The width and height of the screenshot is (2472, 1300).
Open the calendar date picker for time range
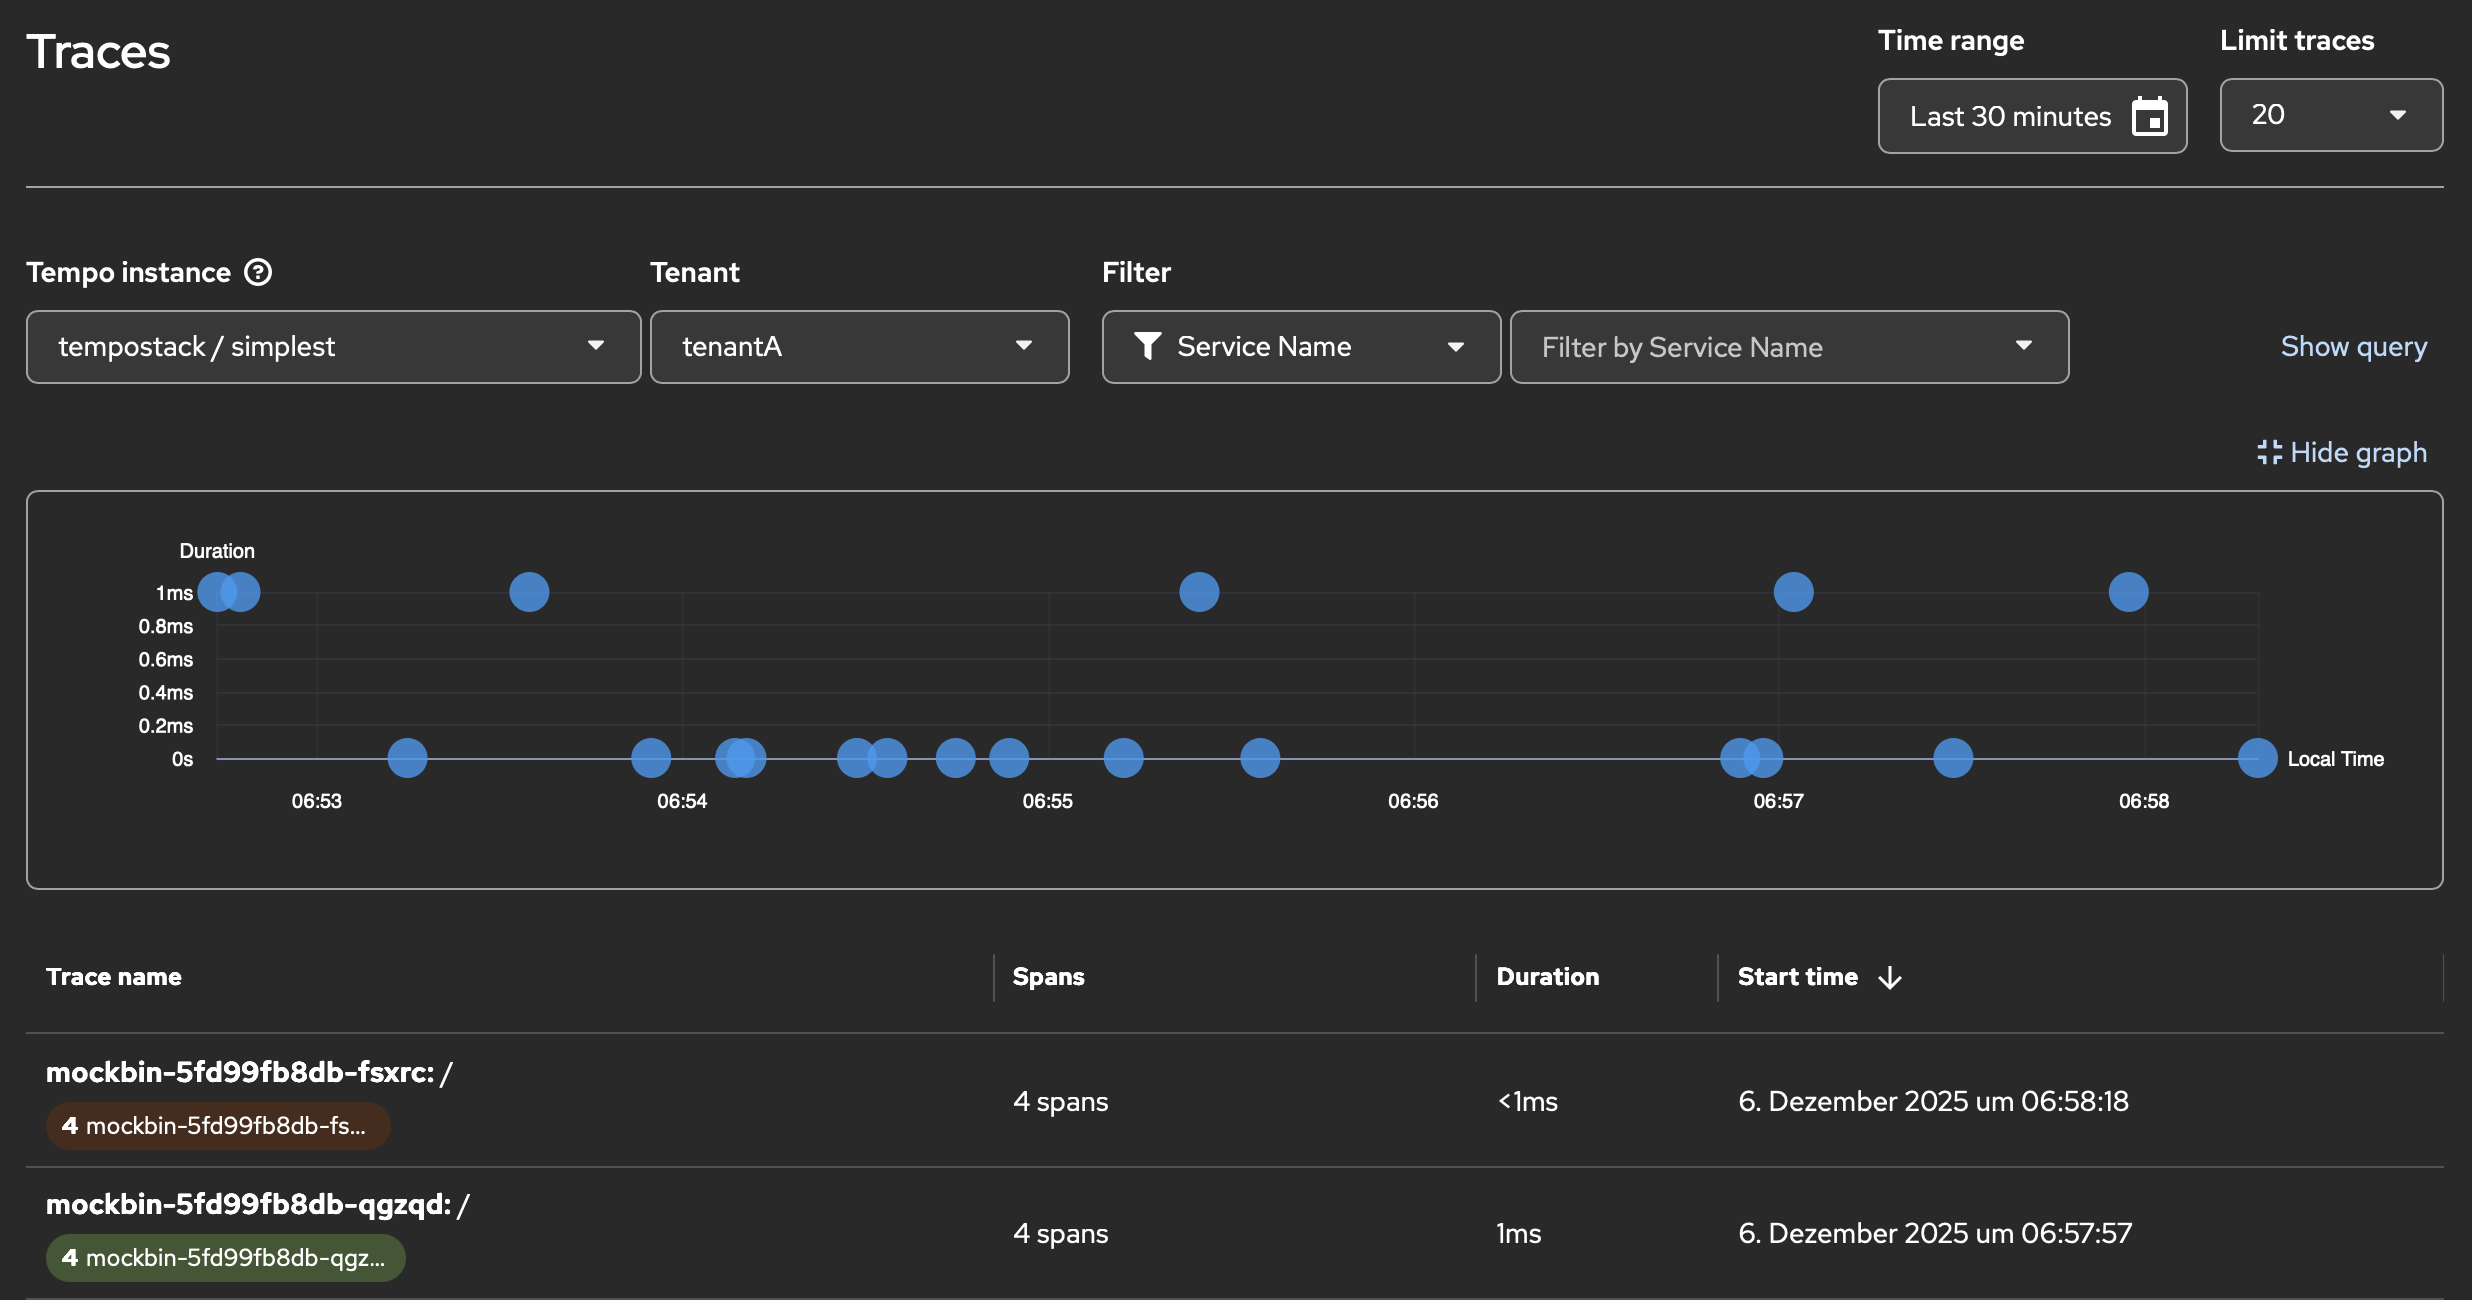[x=2150, y=115]
